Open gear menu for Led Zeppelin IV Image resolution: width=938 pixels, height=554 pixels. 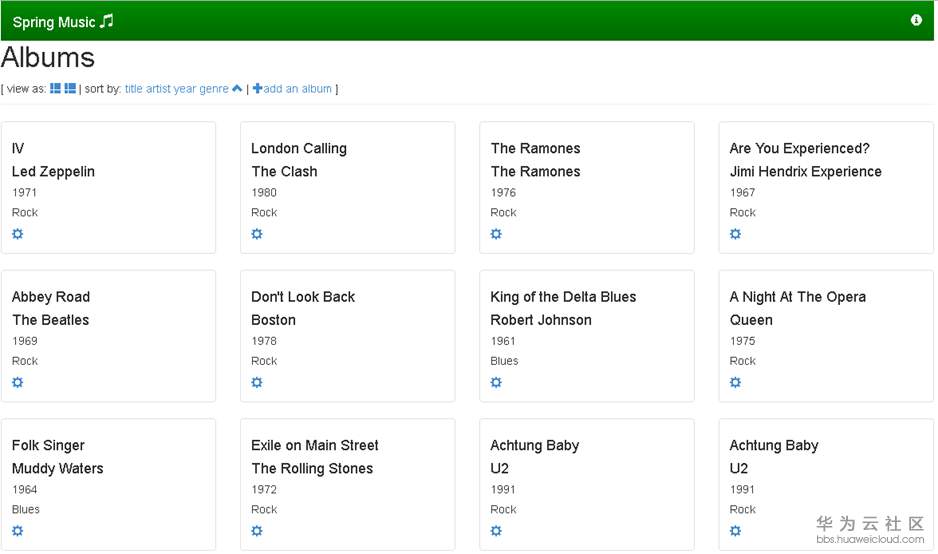click(17, 234)
